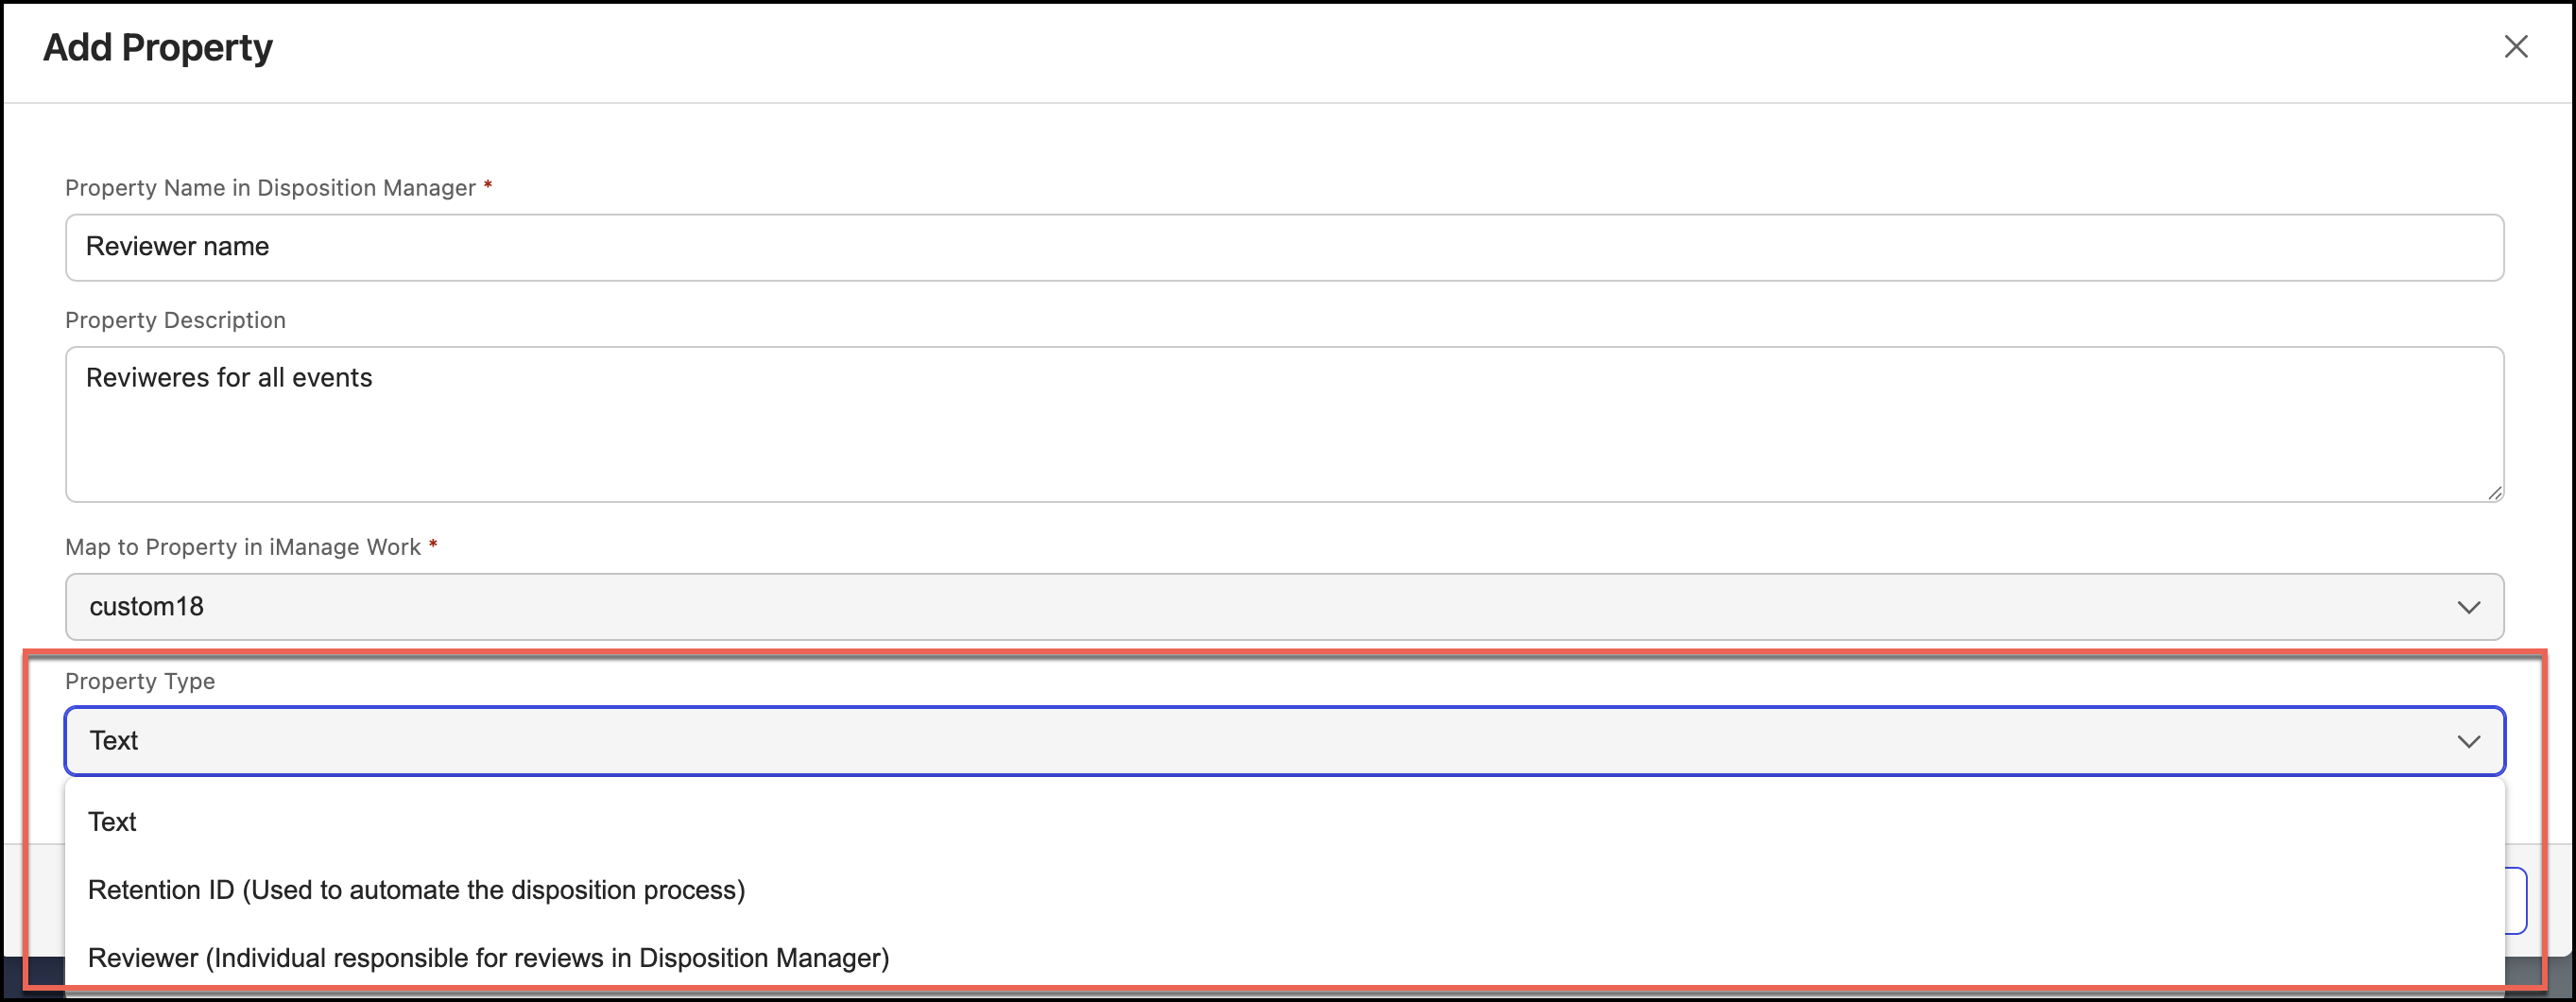
Task: Click the Property Description label
Action: [175, 320]
